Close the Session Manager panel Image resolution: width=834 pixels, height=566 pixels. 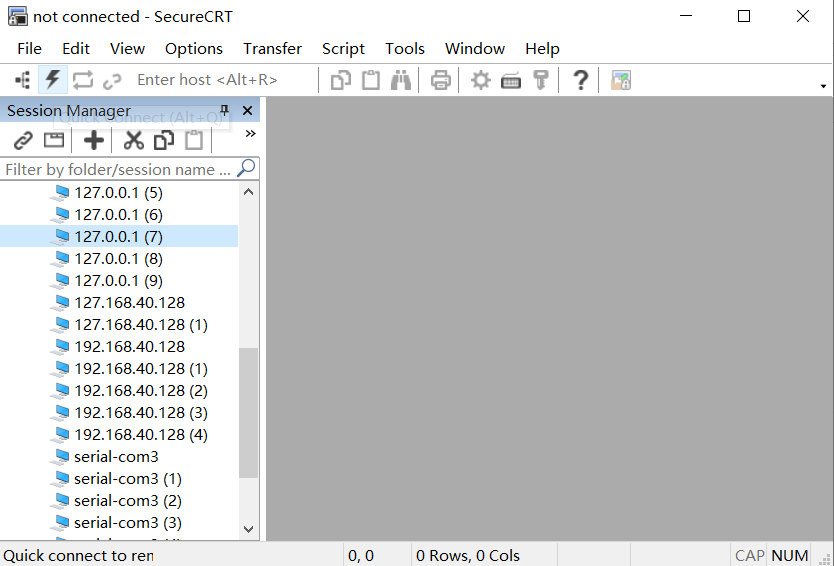click(x=247, y=110)
